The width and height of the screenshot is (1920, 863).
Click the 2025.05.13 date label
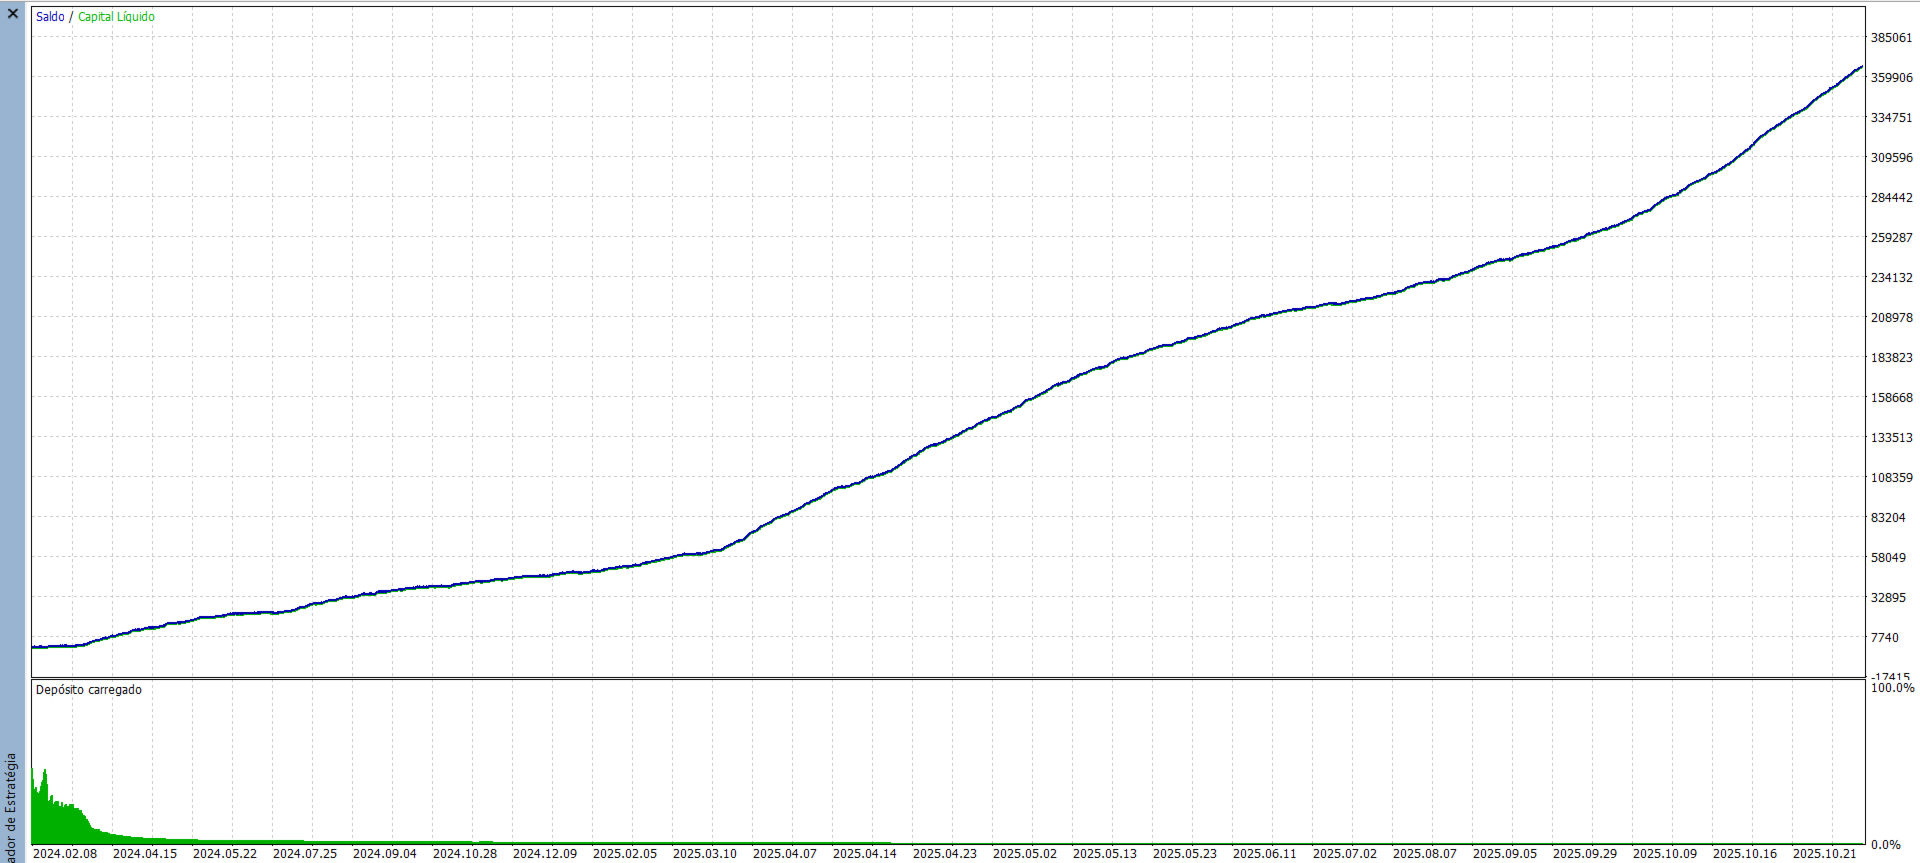[x=1105, y=854]
